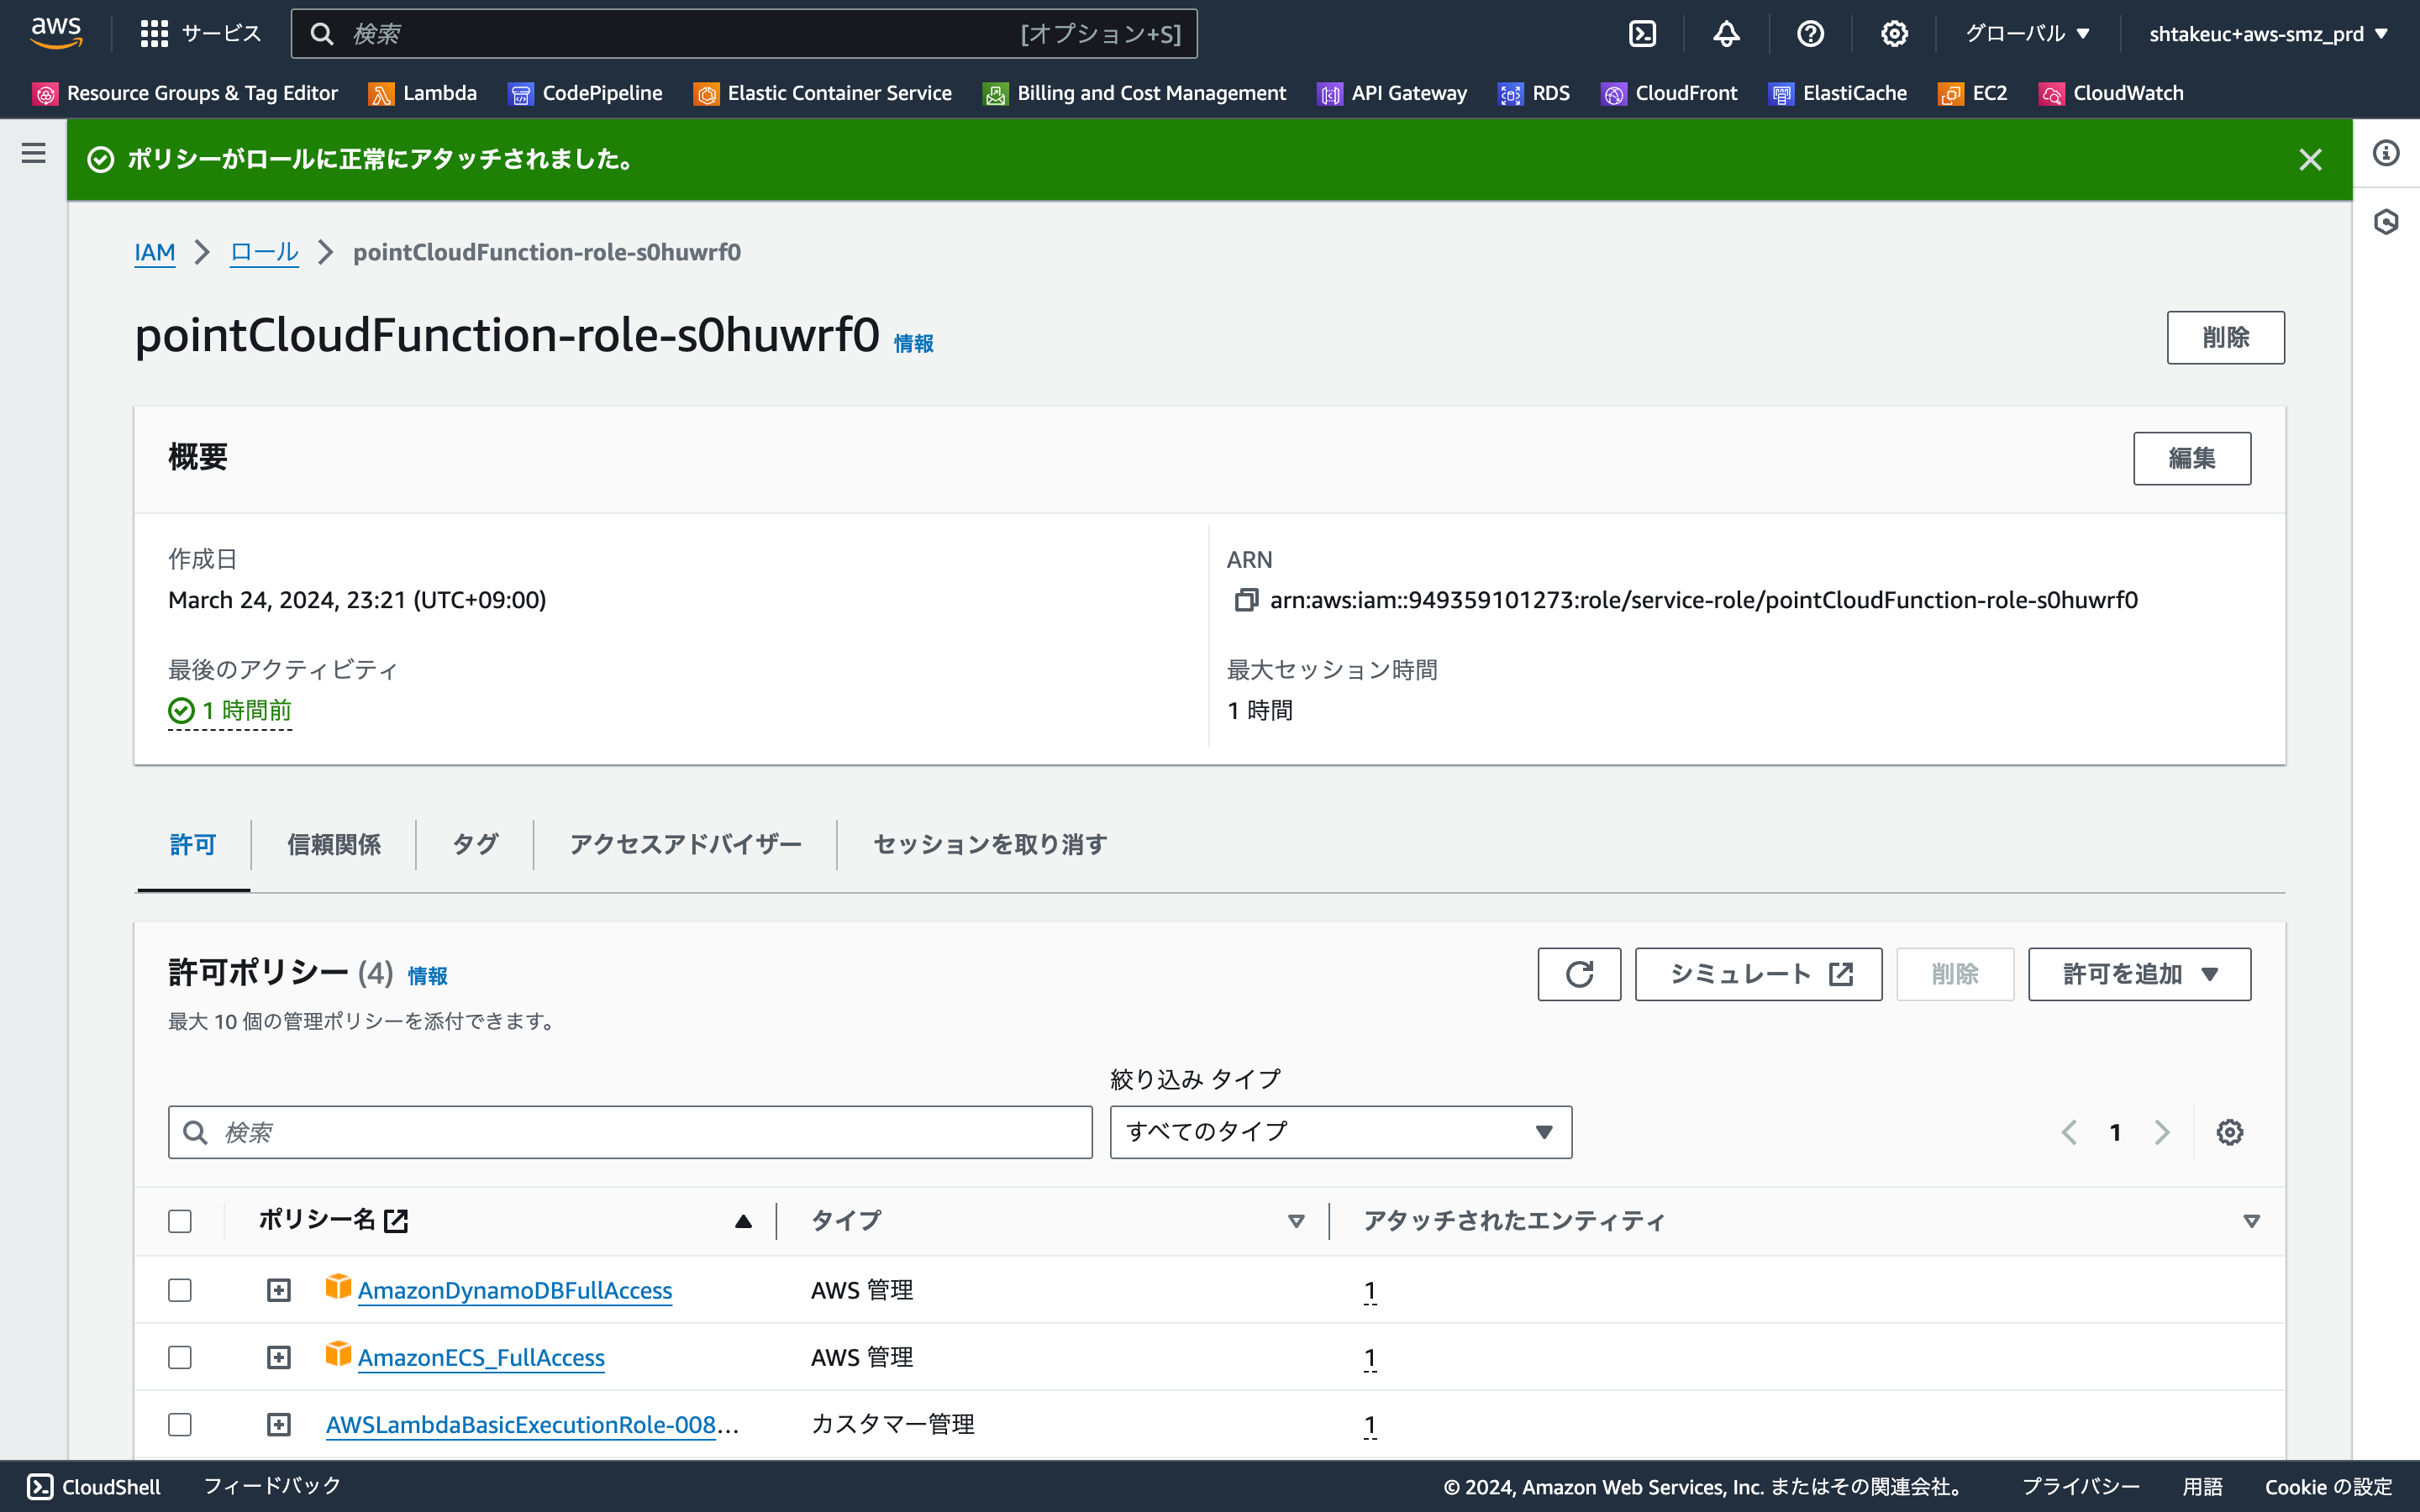Click the 削除 button for the role

click(2225, 337)
